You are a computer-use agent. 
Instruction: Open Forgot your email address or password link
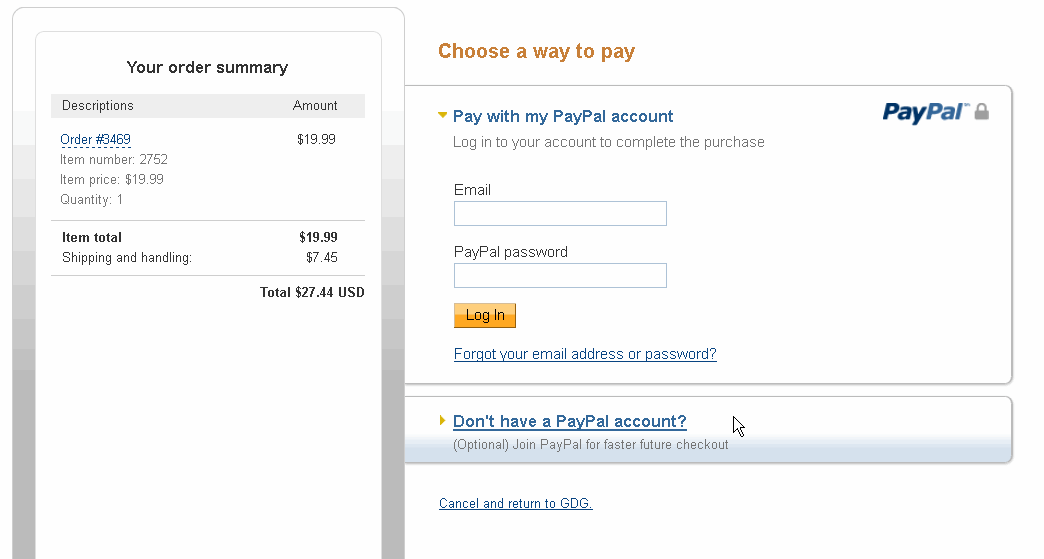point(585,354)
